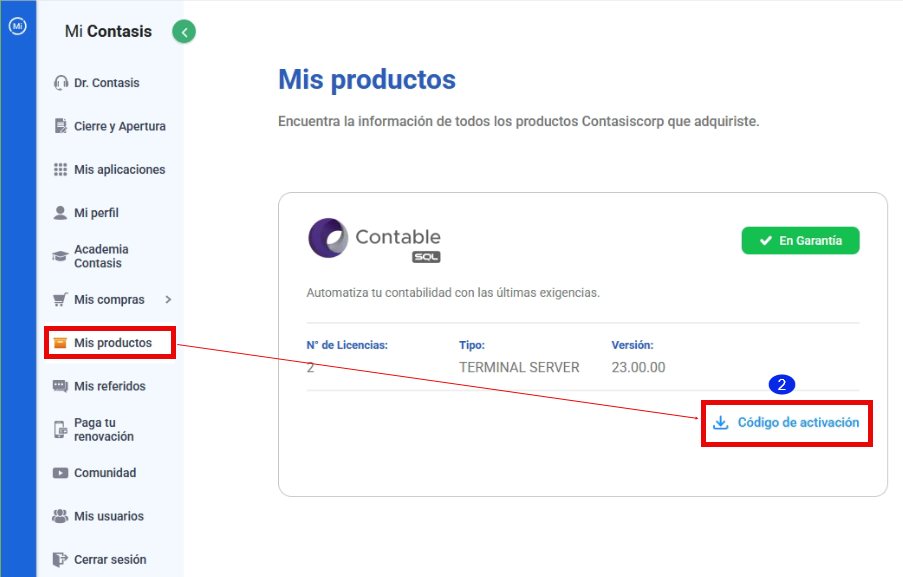Screen dimensions: 903x577
Task: Click the Tipo label
Action: point(472,345)
